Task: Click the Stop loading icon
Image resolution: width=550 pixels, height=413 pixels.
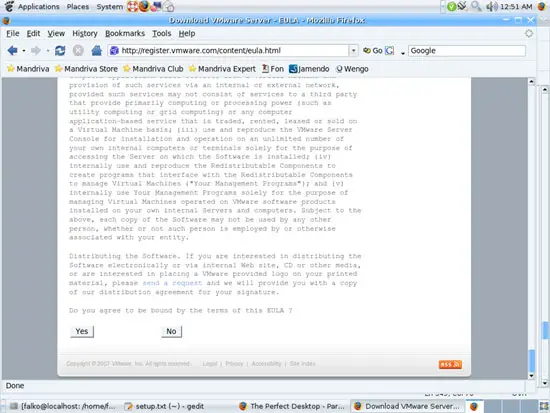Action: pyautogui.click(x=78, y=51)
